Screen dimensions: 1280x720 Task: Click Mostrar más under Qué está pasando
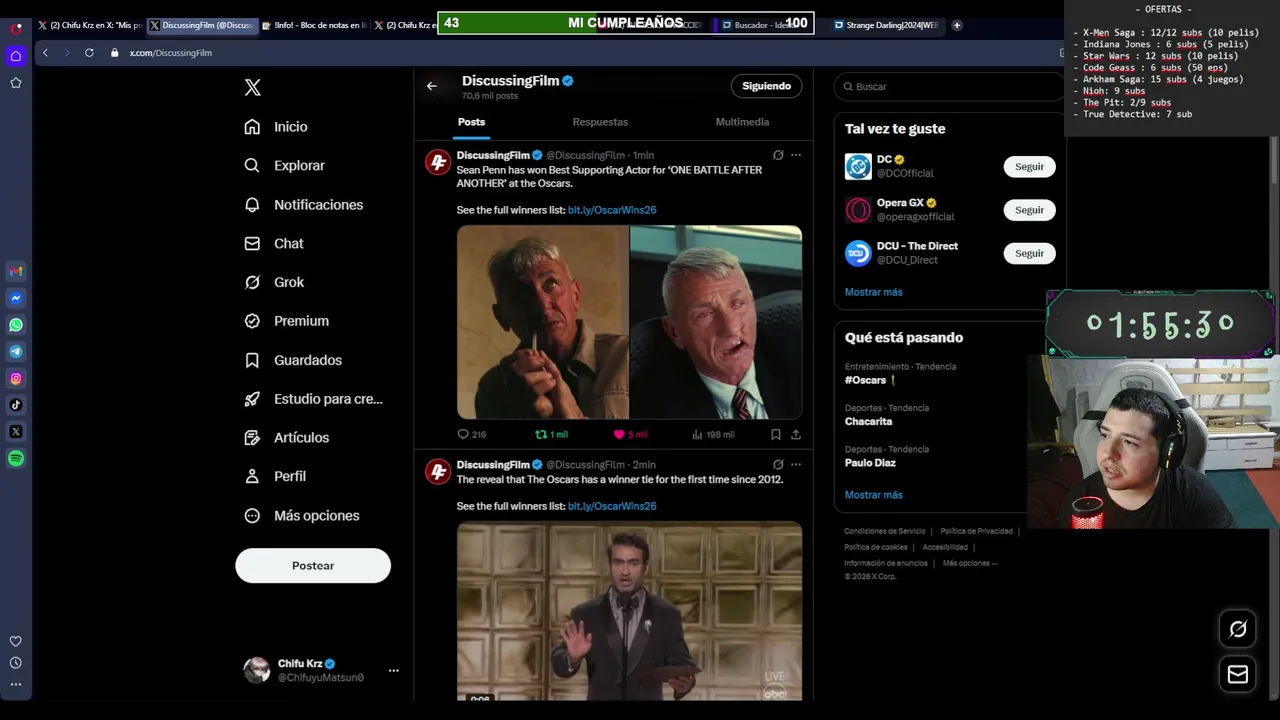(x=873, y=495)
